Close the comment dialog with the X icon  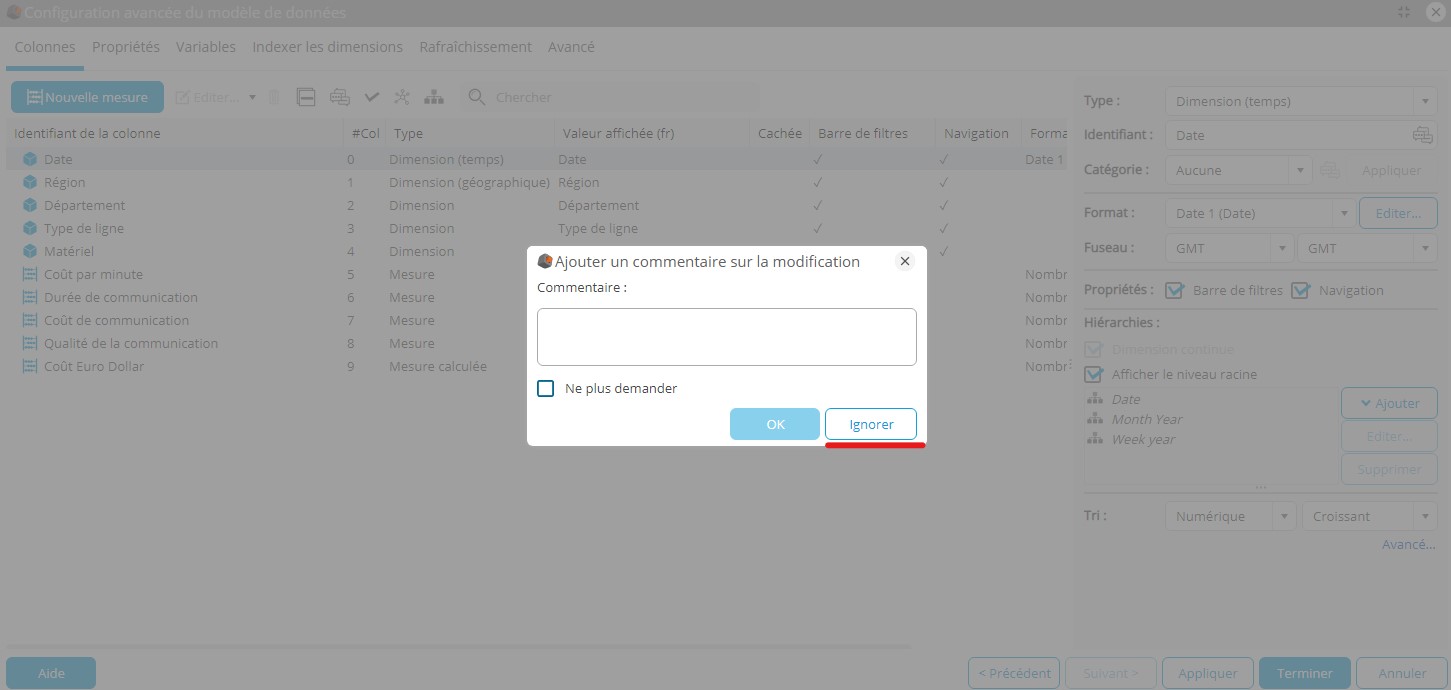pyautogui.click(x=904, y=261)
